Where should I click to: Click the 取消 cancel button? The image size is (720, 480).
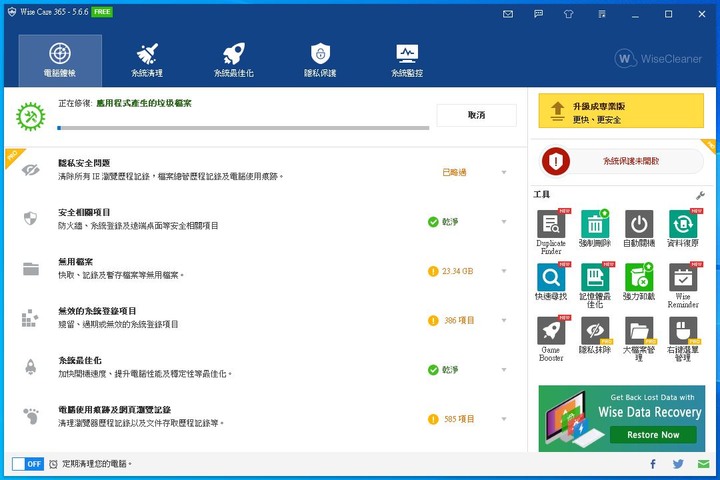tap(477, 115)
